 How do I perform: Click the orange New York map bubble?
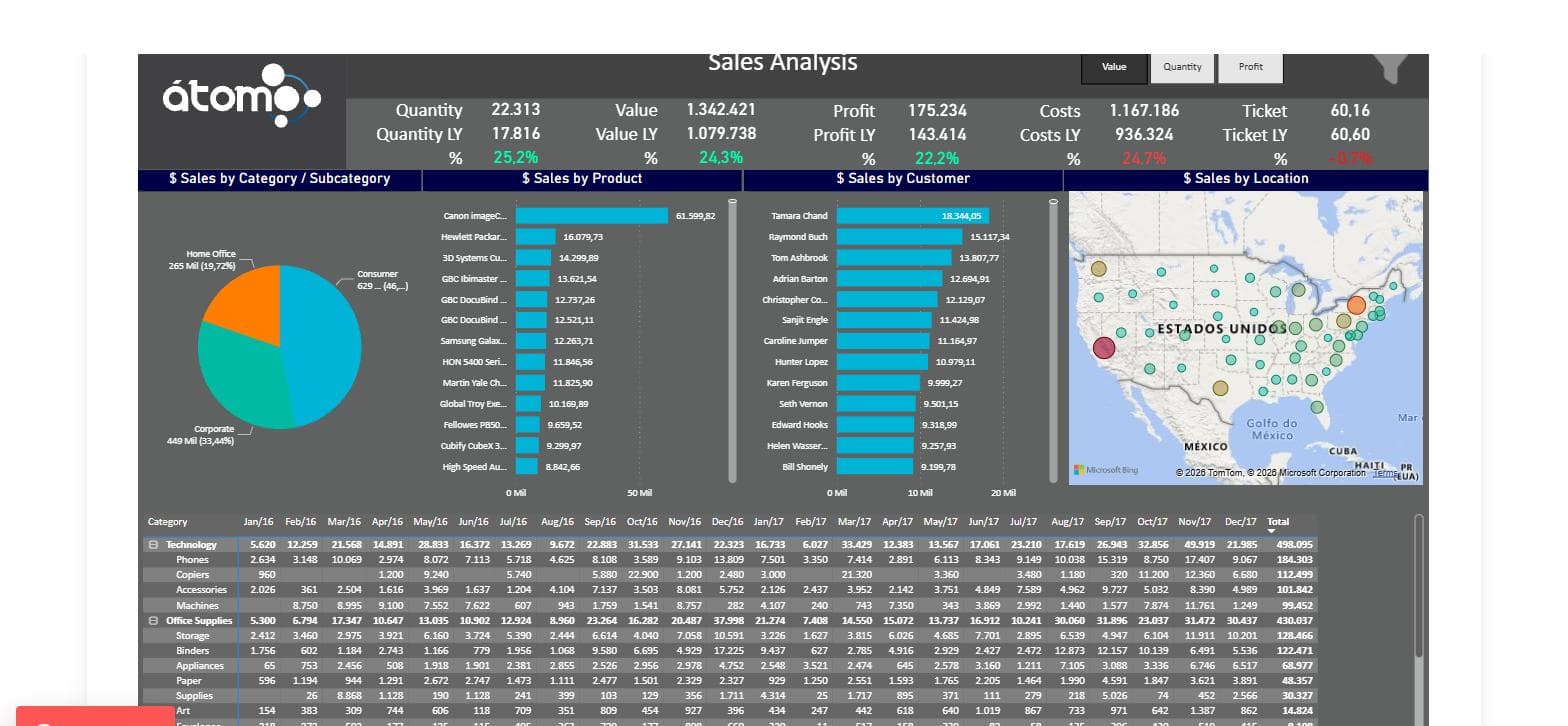pyautogui.click(x=1357, y=305)
